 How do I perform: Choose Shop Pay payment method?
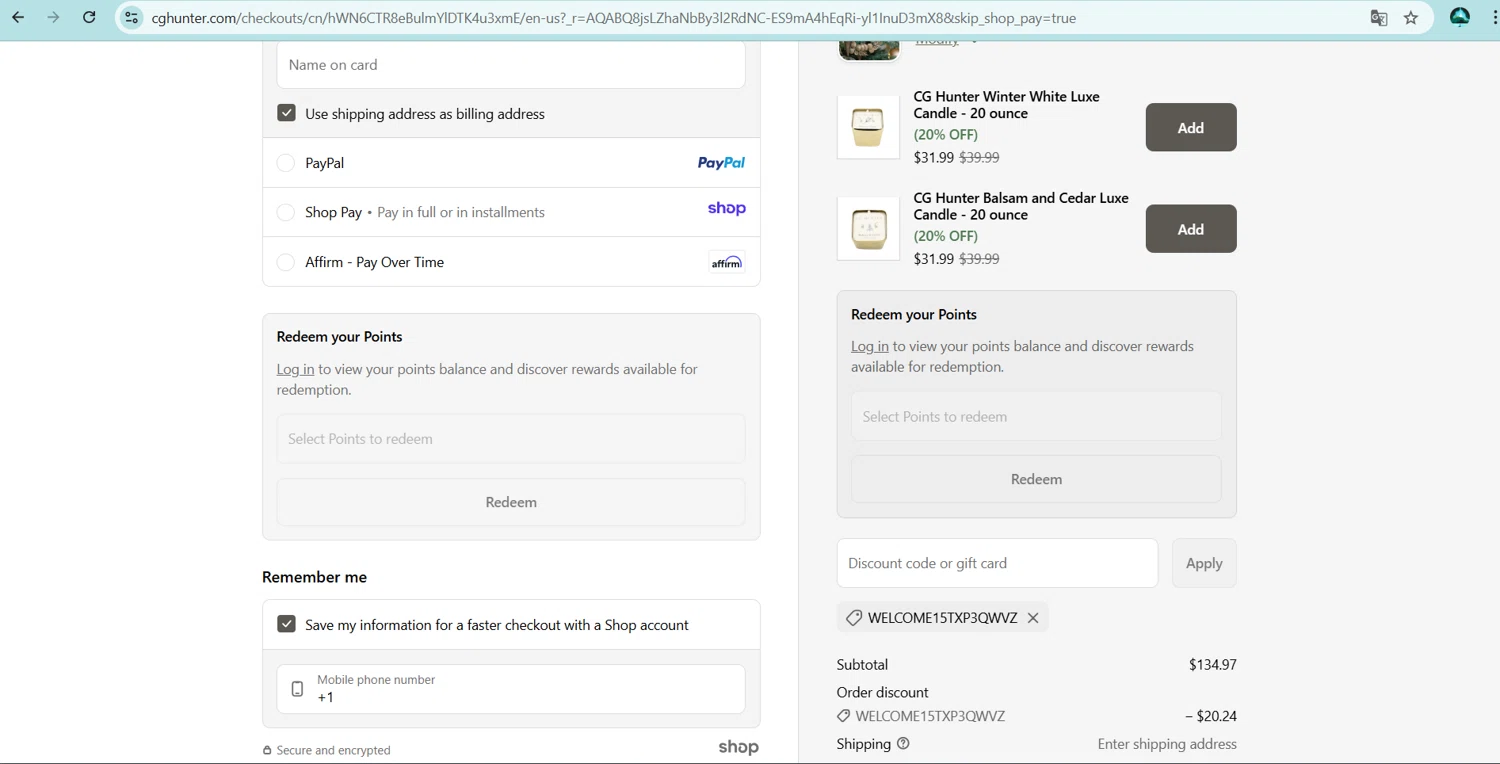286,212
